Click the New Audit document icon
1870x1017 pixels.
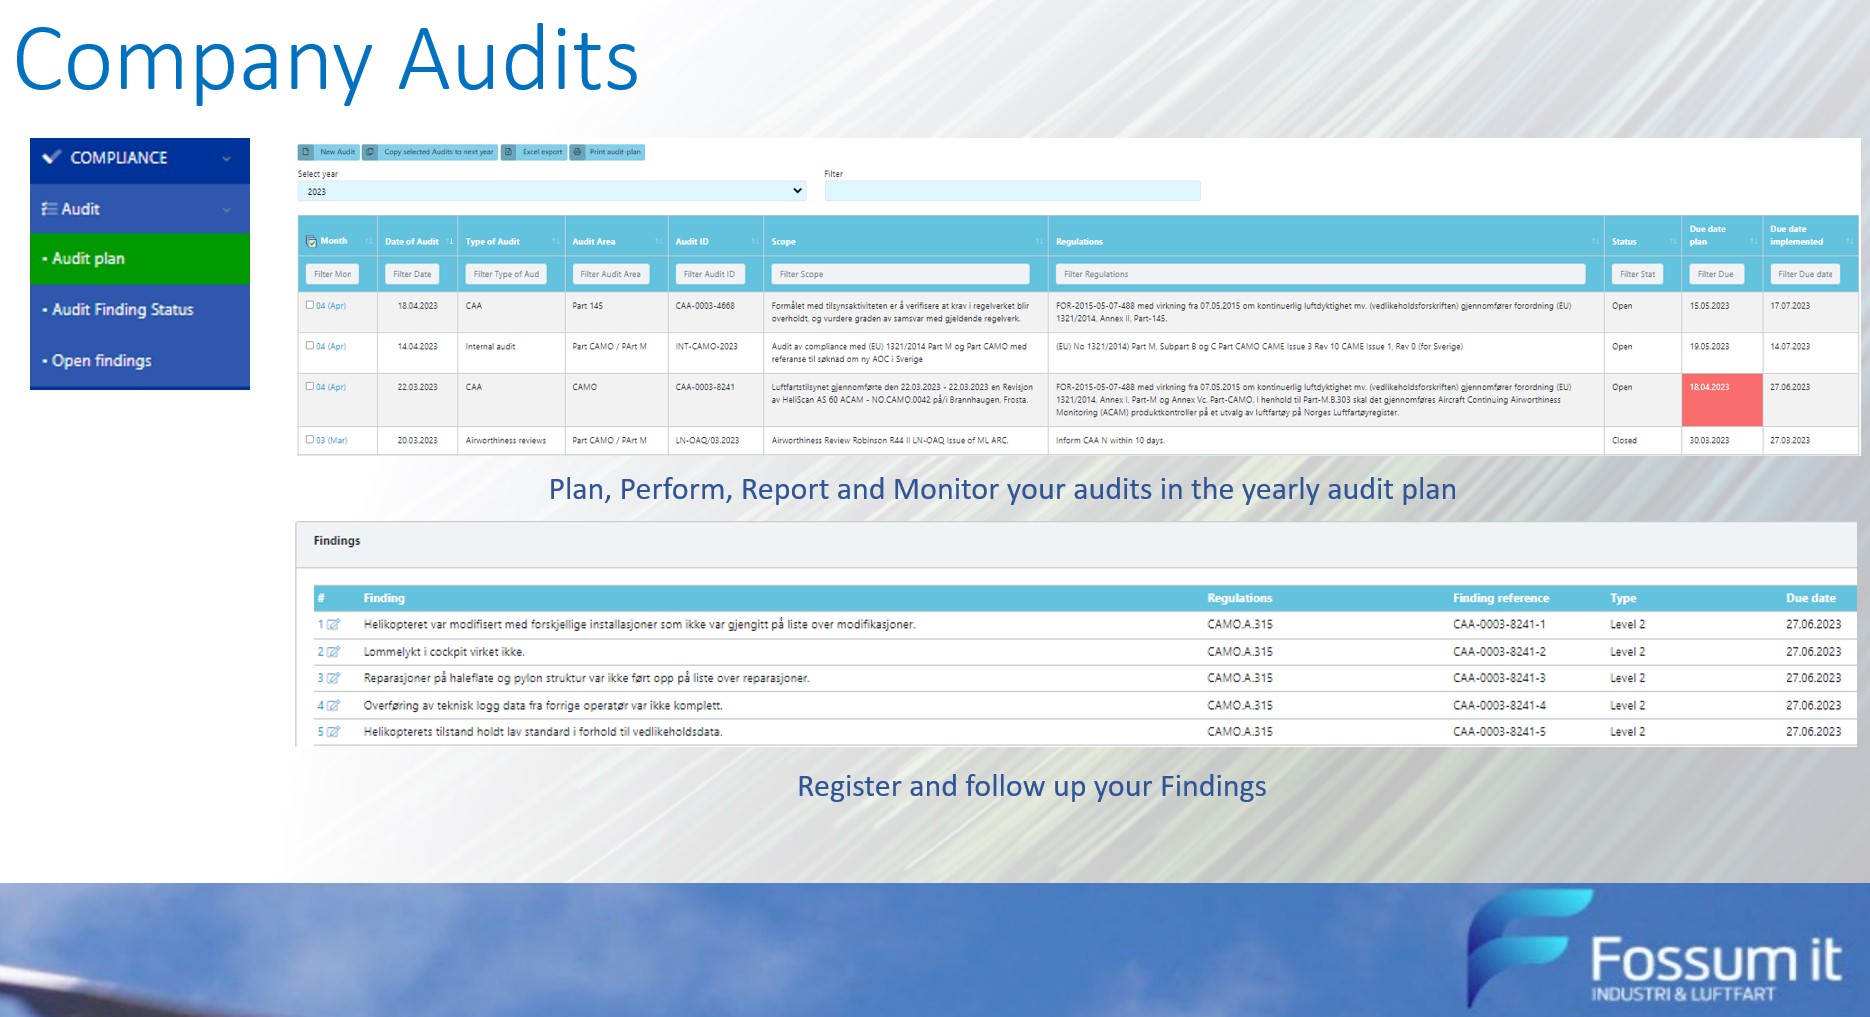click(x=306, y=152)
